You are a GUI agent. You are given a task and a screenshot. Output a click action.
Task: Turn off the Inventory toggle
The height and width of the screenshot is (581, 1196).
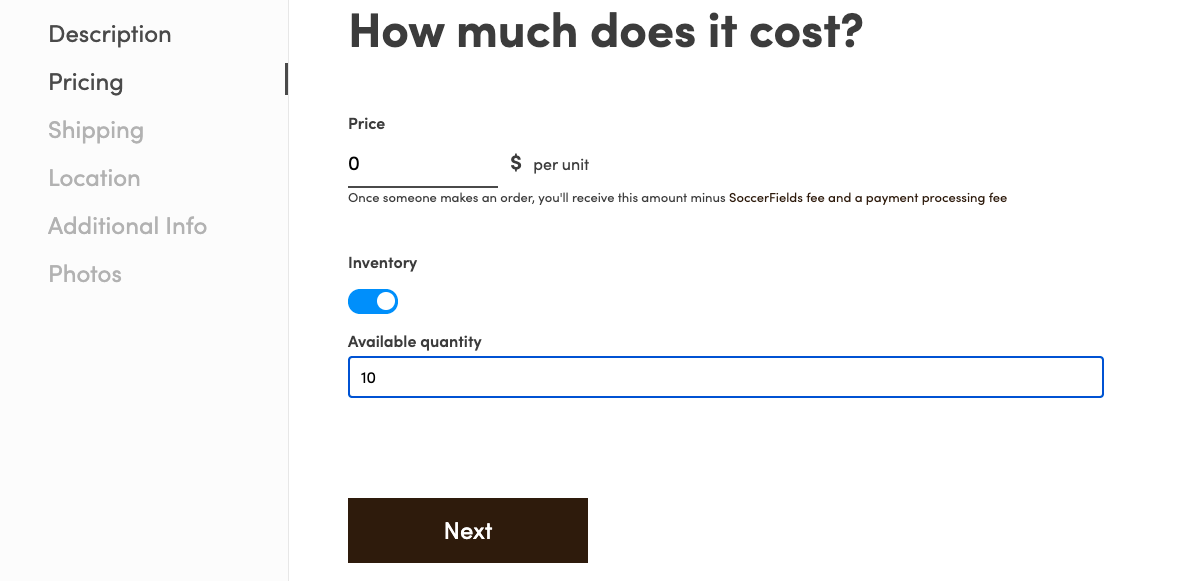coord(373,302)
